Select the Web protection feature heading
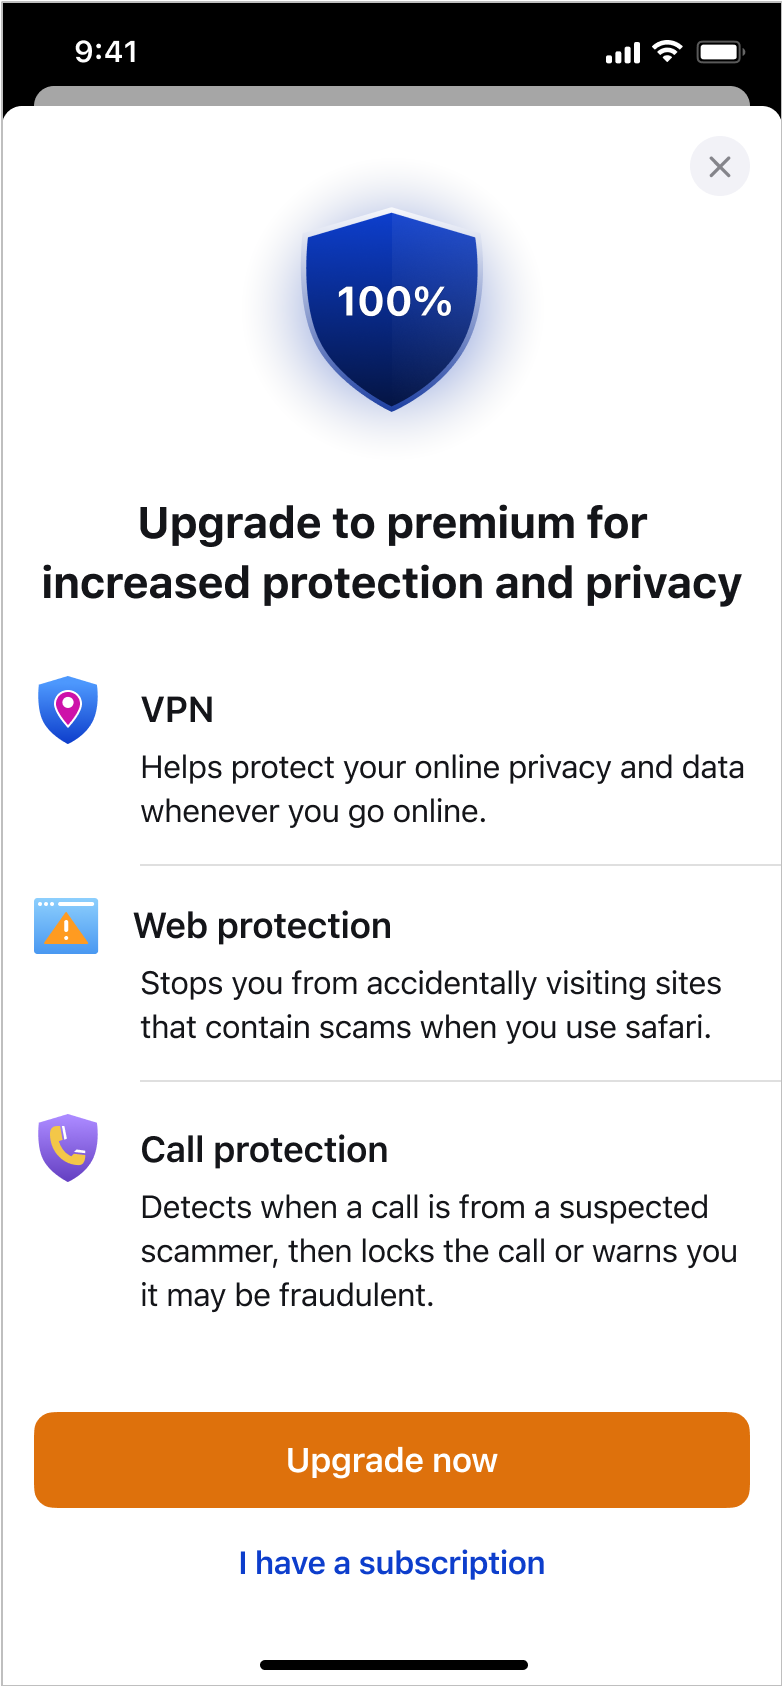 coord(262,926)
